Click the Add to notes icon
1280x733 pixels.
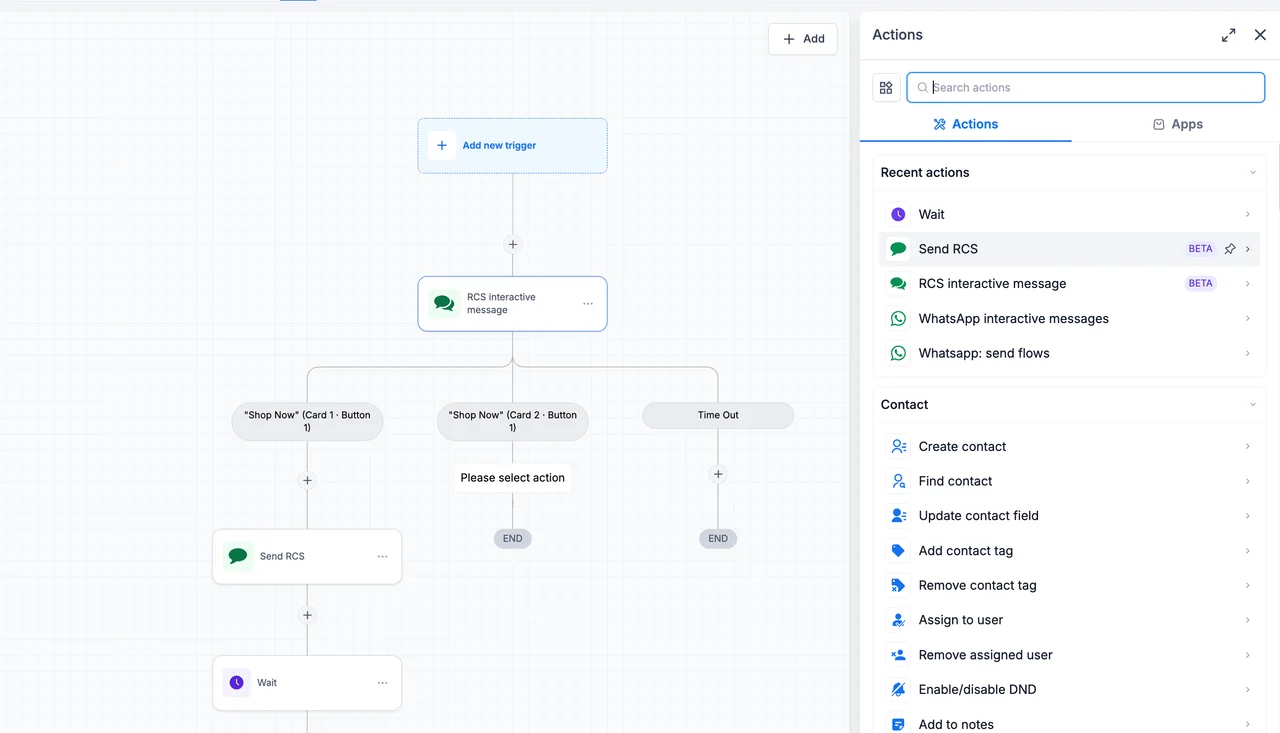(898, 724)
